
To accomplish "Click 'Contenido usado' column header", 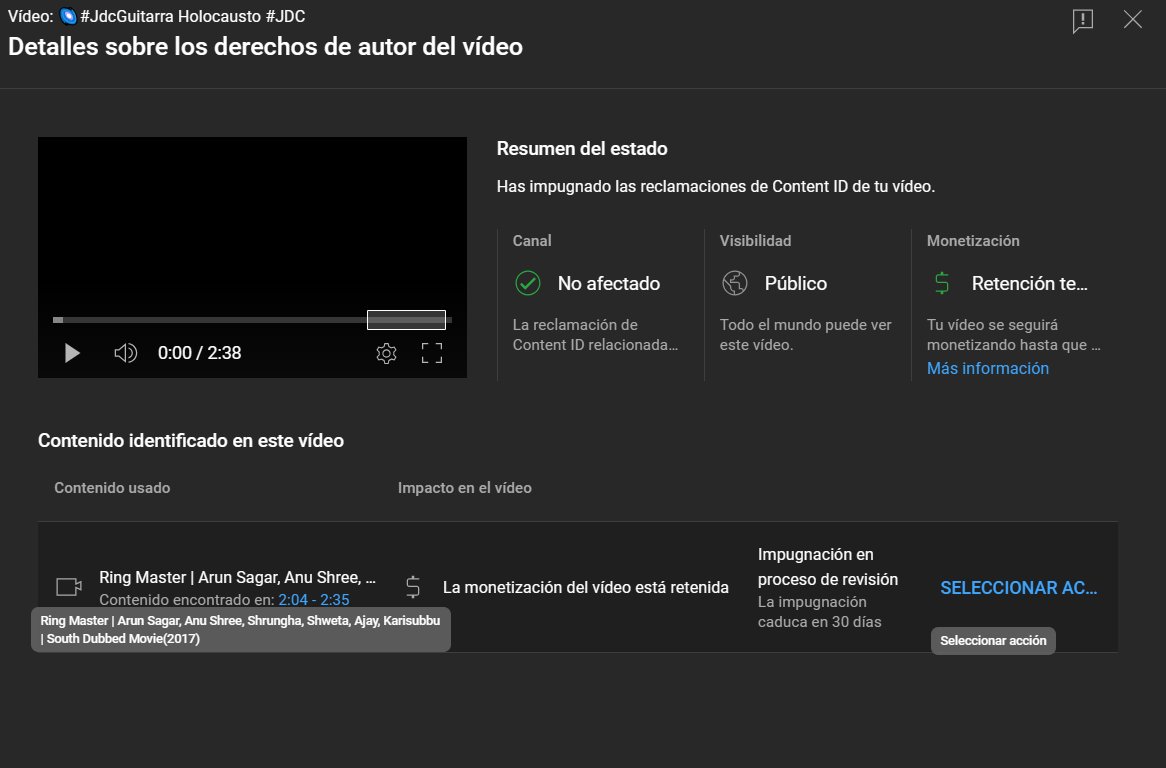I will (112, 488).
